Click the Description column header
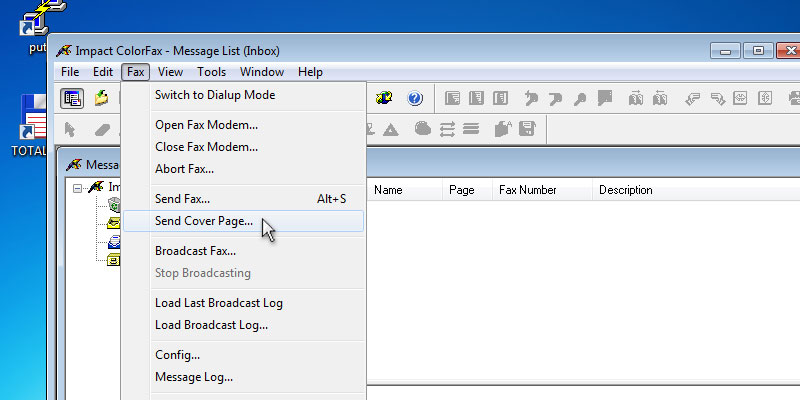This screenshot has width=800, height=400. [625, 190]
